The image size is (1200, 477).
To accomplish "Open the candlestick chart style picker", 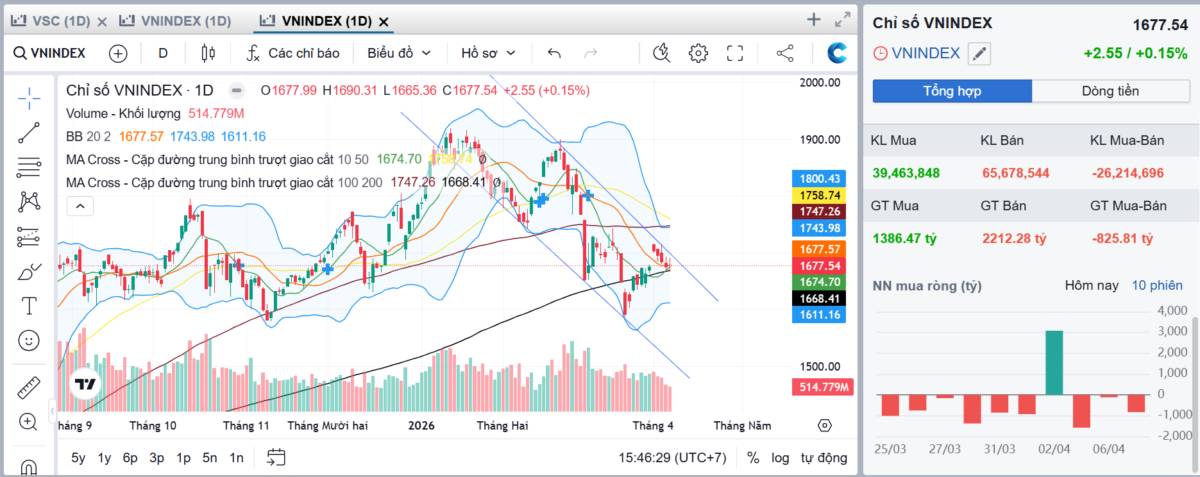I will (x=208, y=53).
